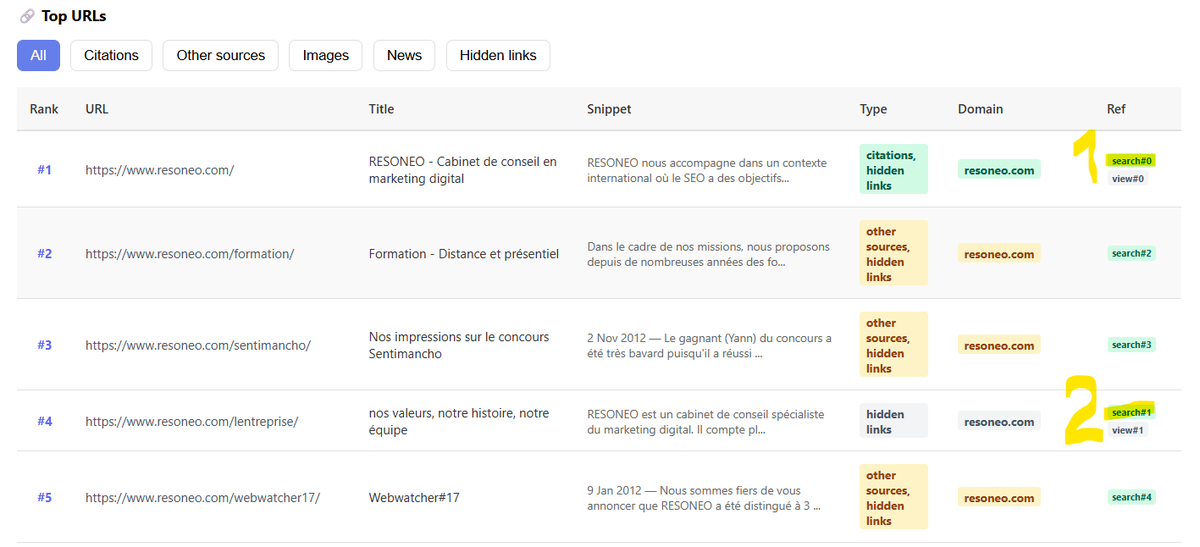Click the search#2 ref tag
The width and height of the screenshot is (1200, 547).
[1132, 254]
